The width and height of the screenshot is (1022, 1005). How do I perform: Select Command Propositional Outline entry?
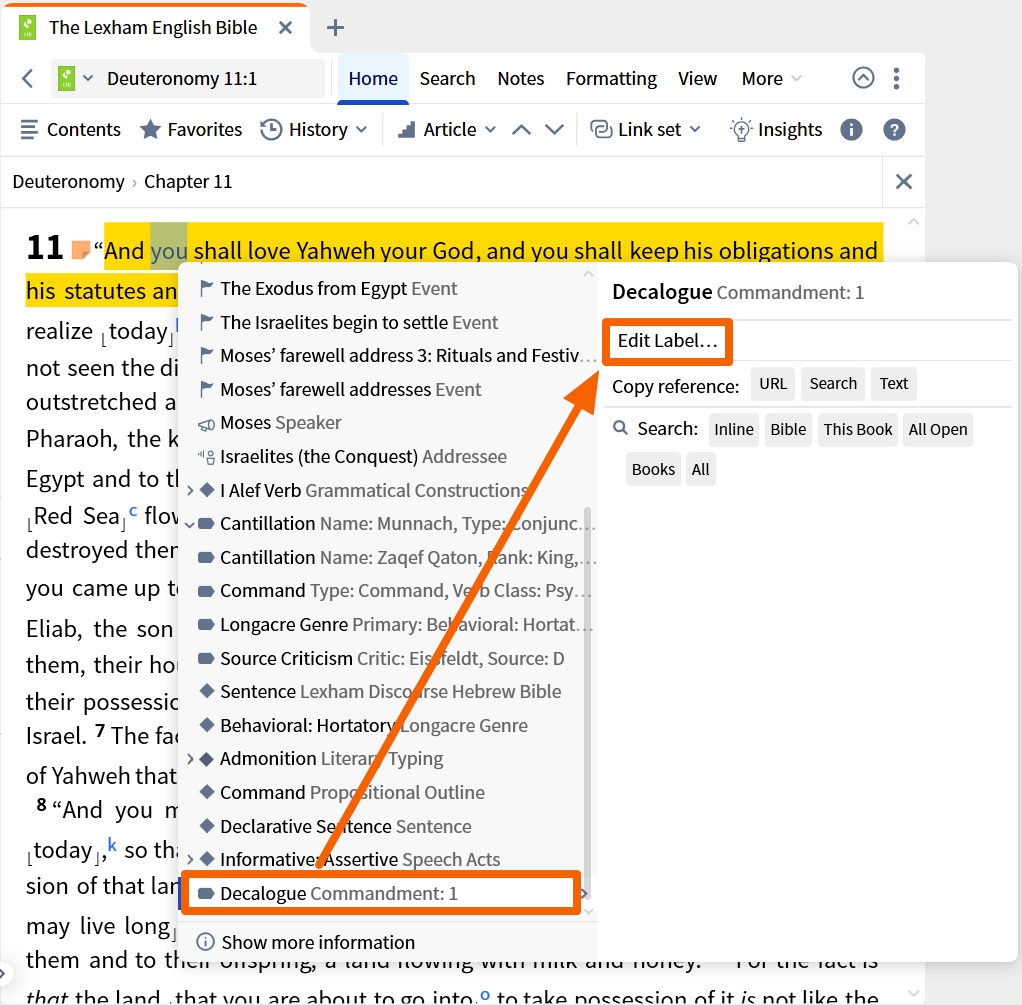pyautogui.click(x=387, y=793)
